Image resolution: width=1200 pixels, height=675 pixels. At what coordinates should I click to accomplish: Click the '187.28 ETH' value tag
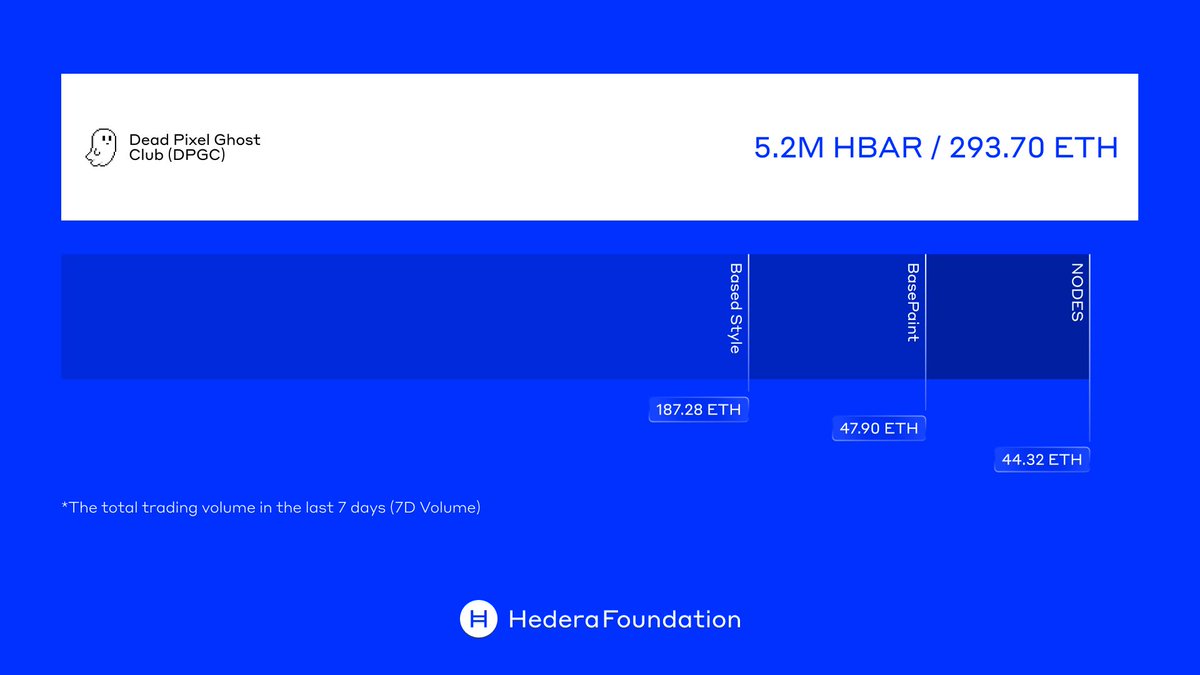tap(698, 409)
